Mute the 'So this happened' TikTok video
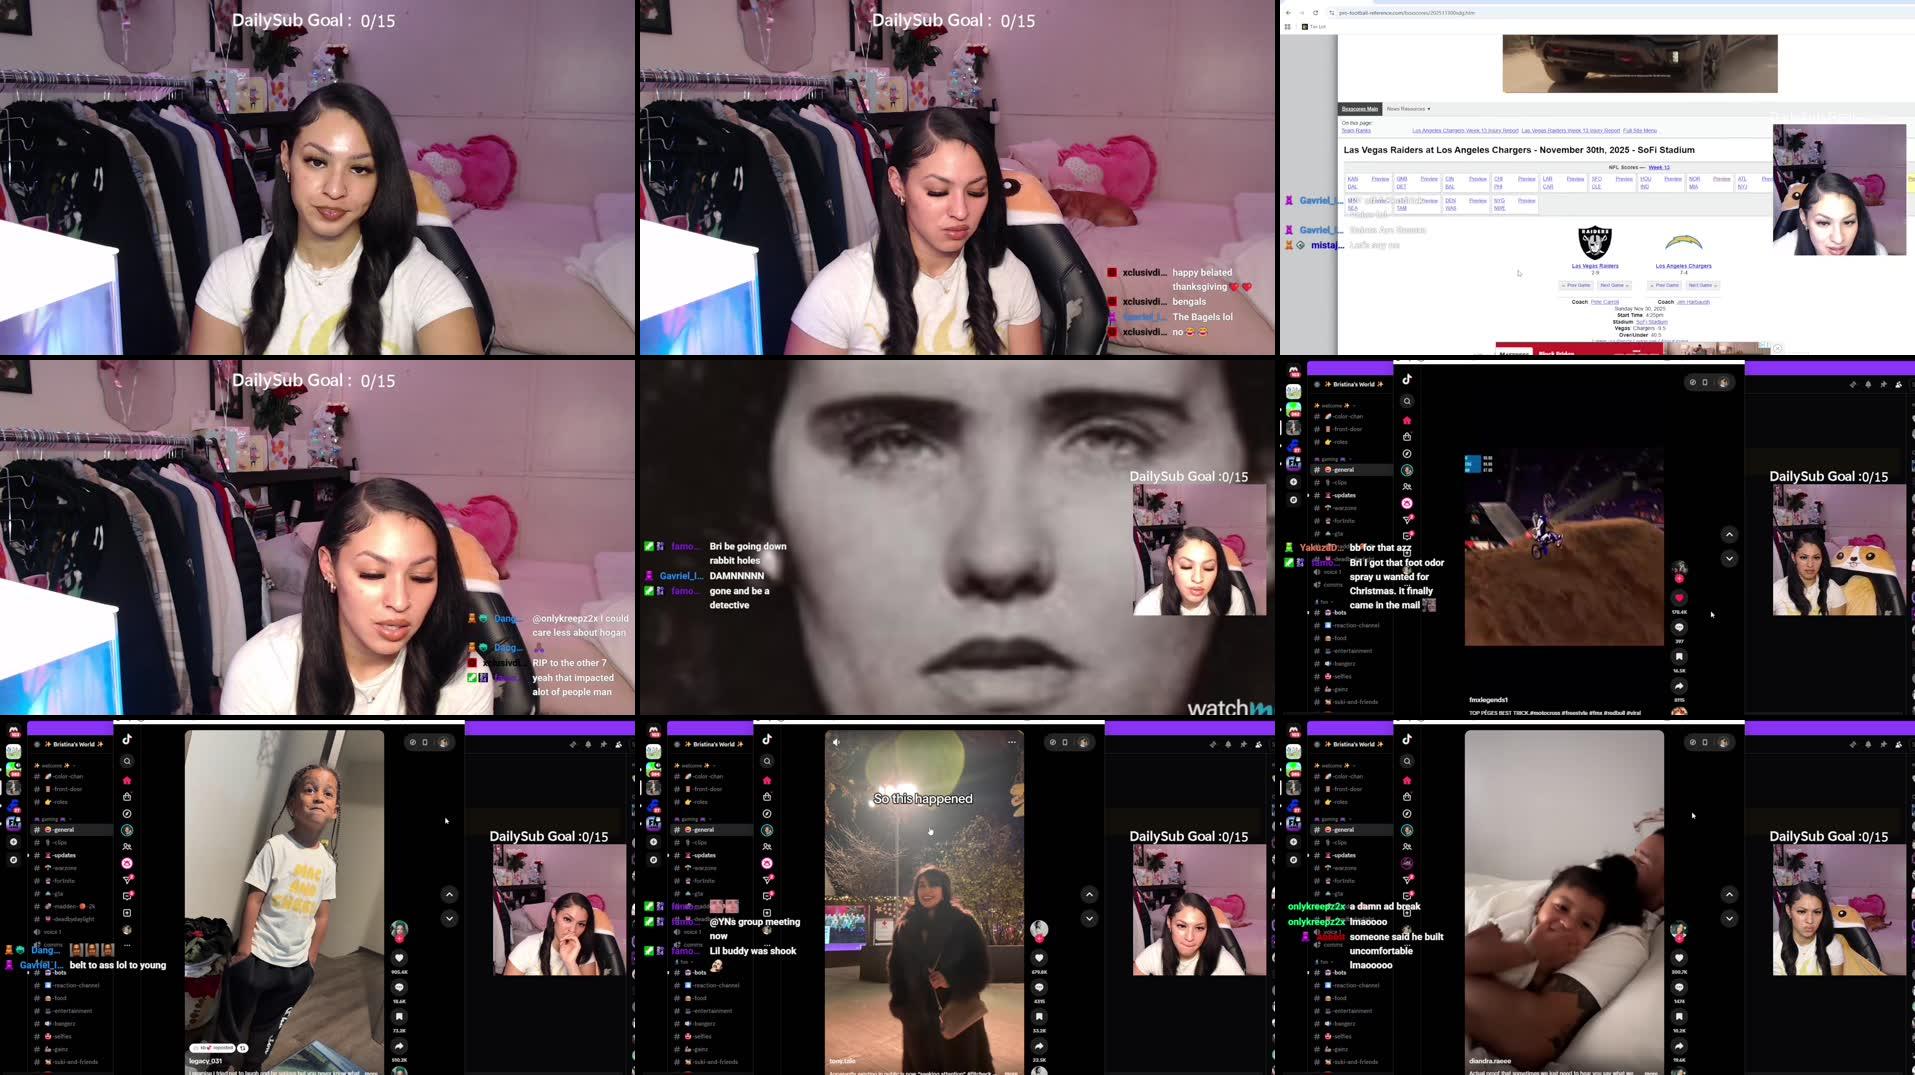 click(836, 742)
